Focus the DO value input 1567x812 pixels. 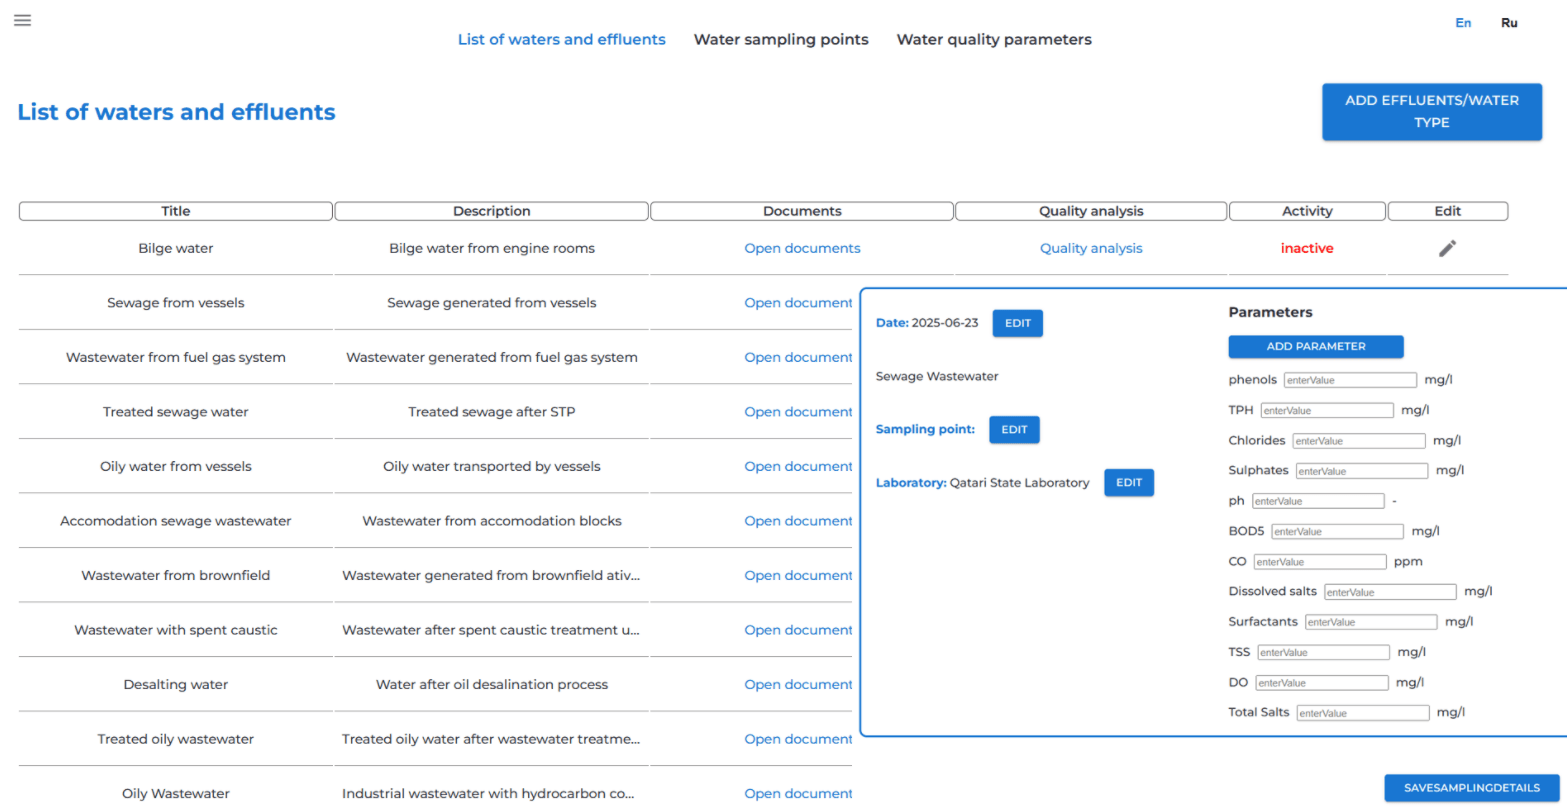point(1322,683)
